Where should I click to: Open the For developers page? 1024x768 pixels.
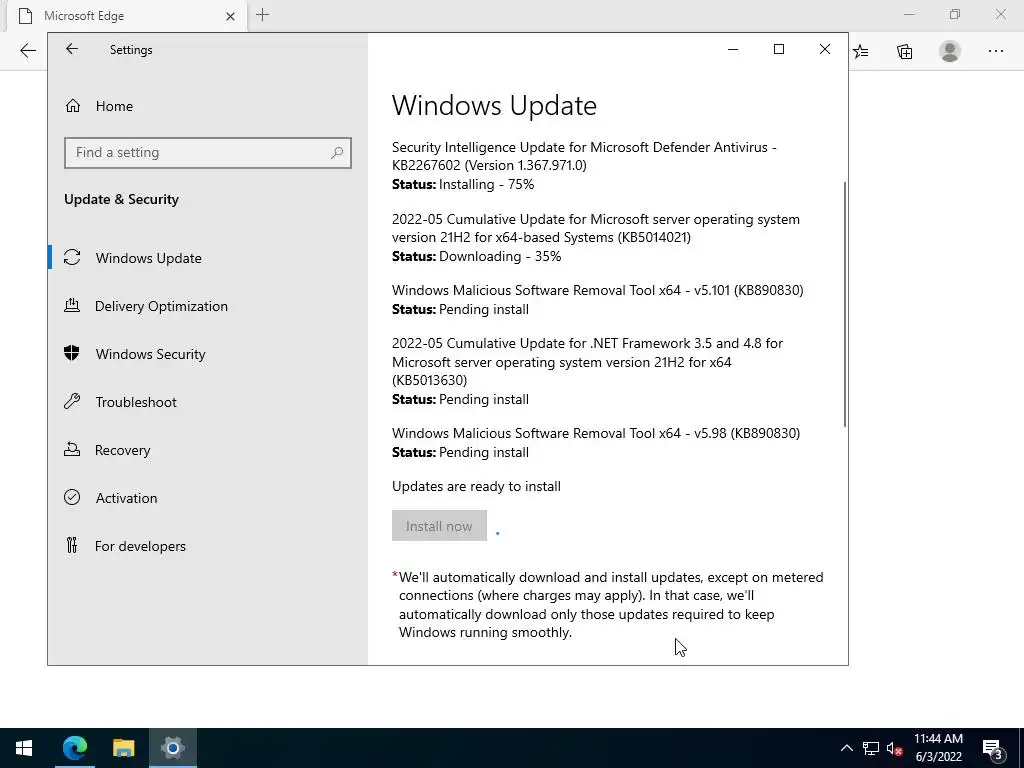point(208,546)
